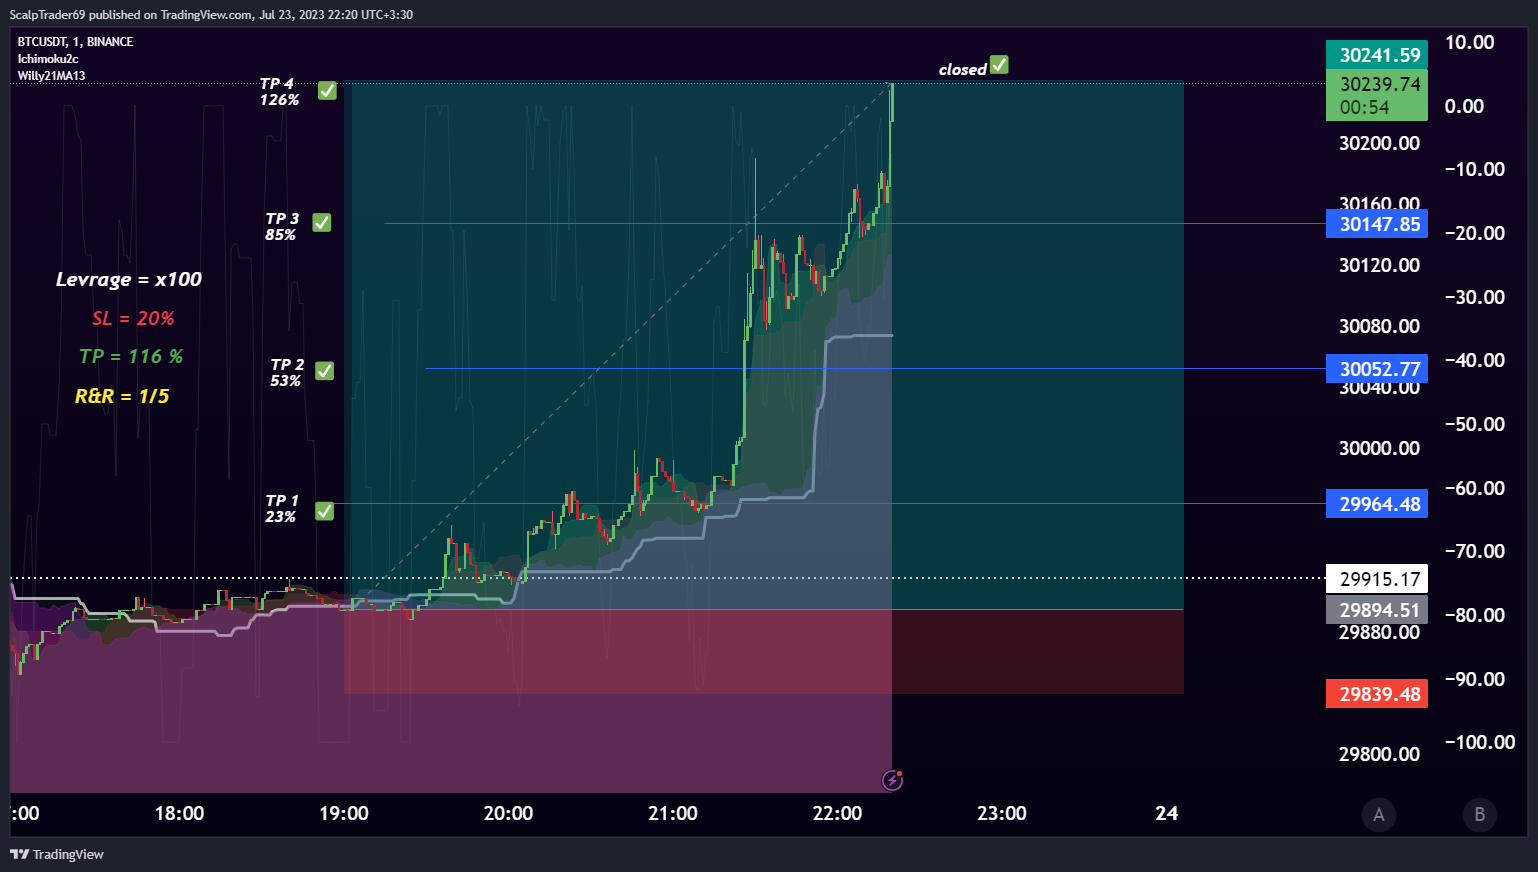Click the 21:00 time axis label

coord(673,813)
